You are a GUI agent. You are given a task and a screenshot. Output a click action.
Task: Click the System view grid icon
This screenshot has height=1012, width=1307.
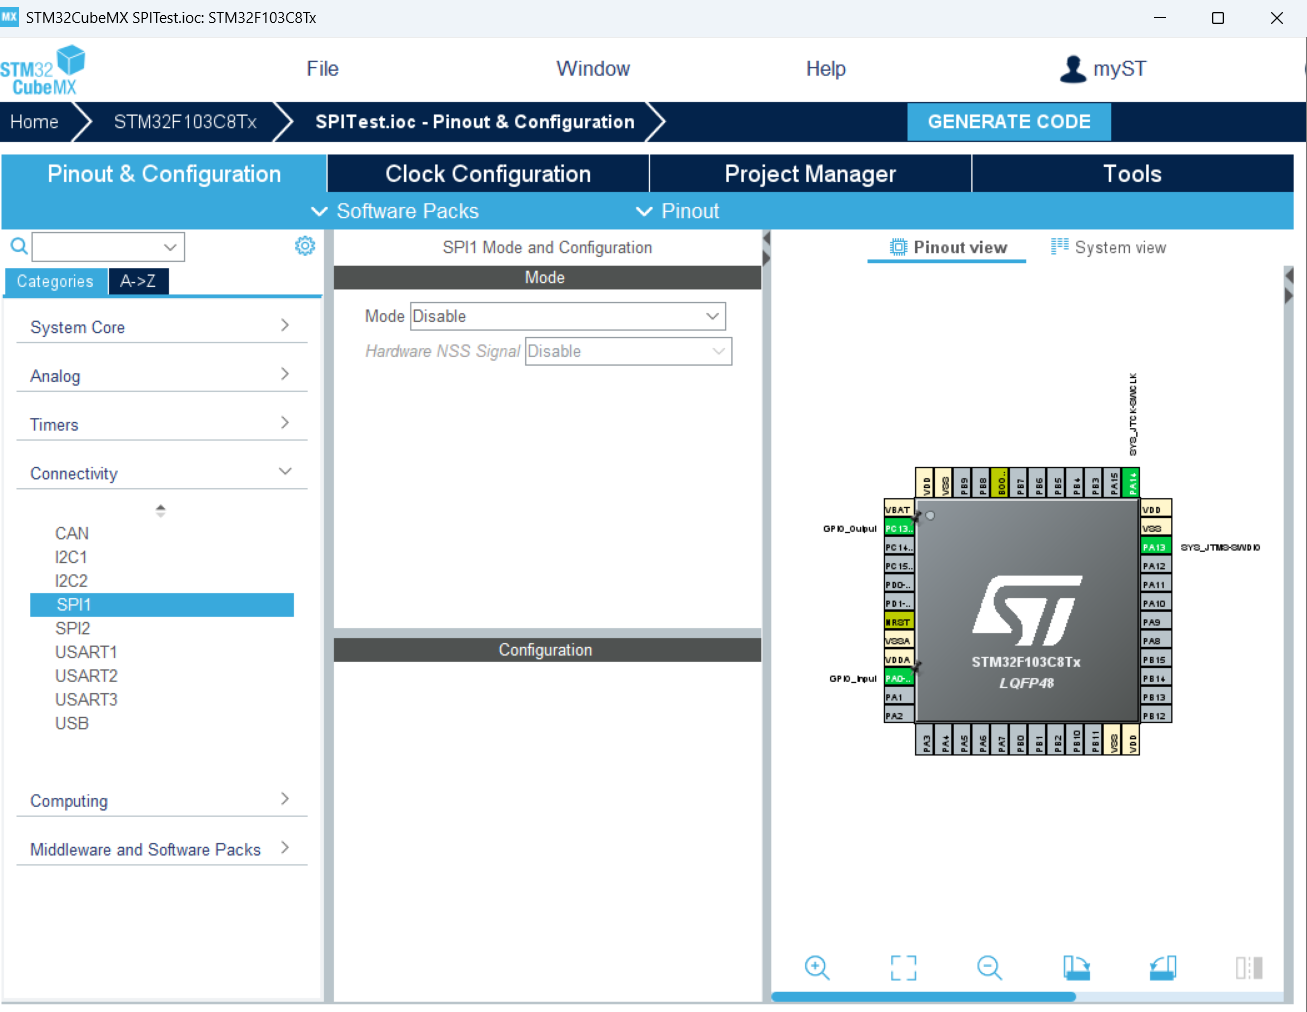[x=1060, y=247]
